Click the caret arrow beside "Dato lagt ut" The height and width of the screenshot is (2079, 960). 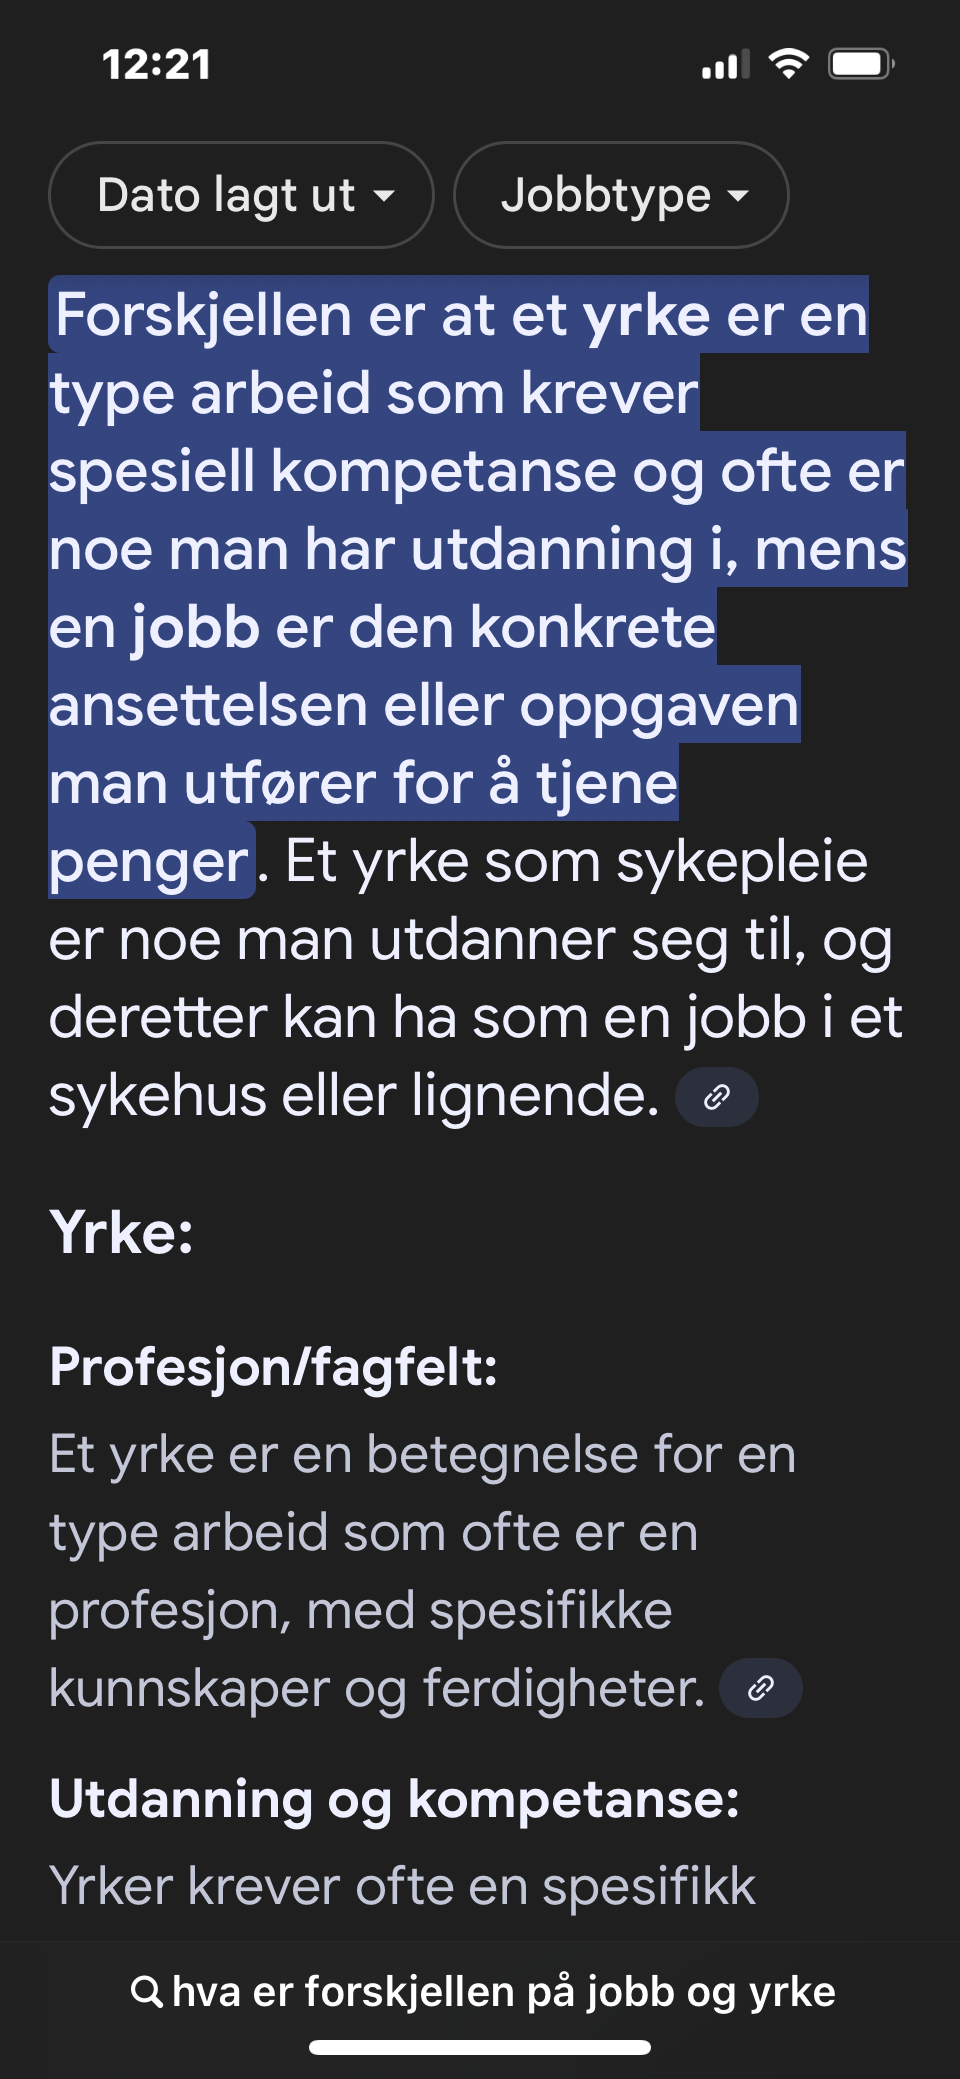coord(385,197)
